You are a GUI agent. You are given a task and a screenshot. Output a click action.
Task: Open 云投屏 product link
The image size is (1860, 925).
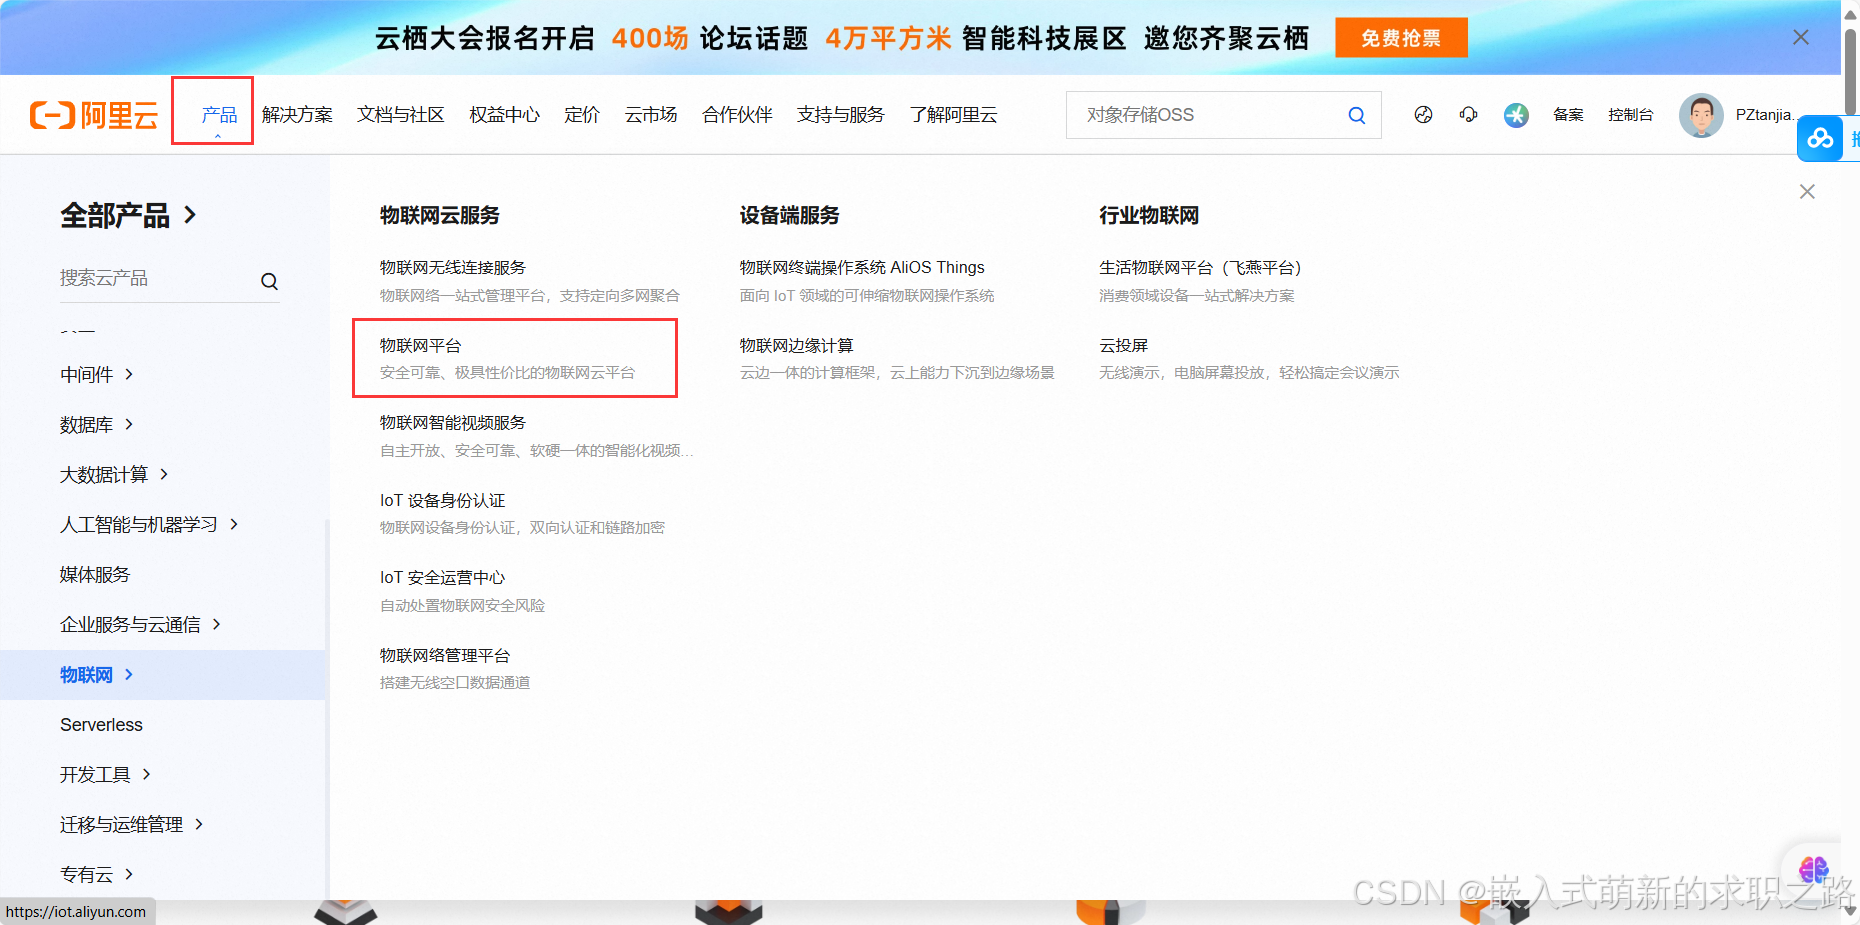click(x=1124, y=345)
